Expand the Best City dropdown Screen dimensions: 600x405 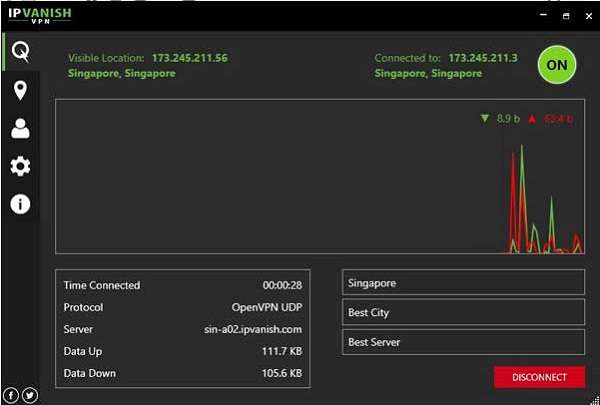pyautogui.click(x=463, y=313)
